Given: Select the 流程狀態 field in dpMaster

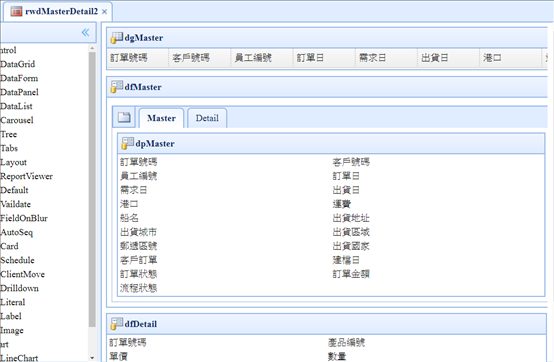Looking at the screenshot, I should (x=138, y=288).
